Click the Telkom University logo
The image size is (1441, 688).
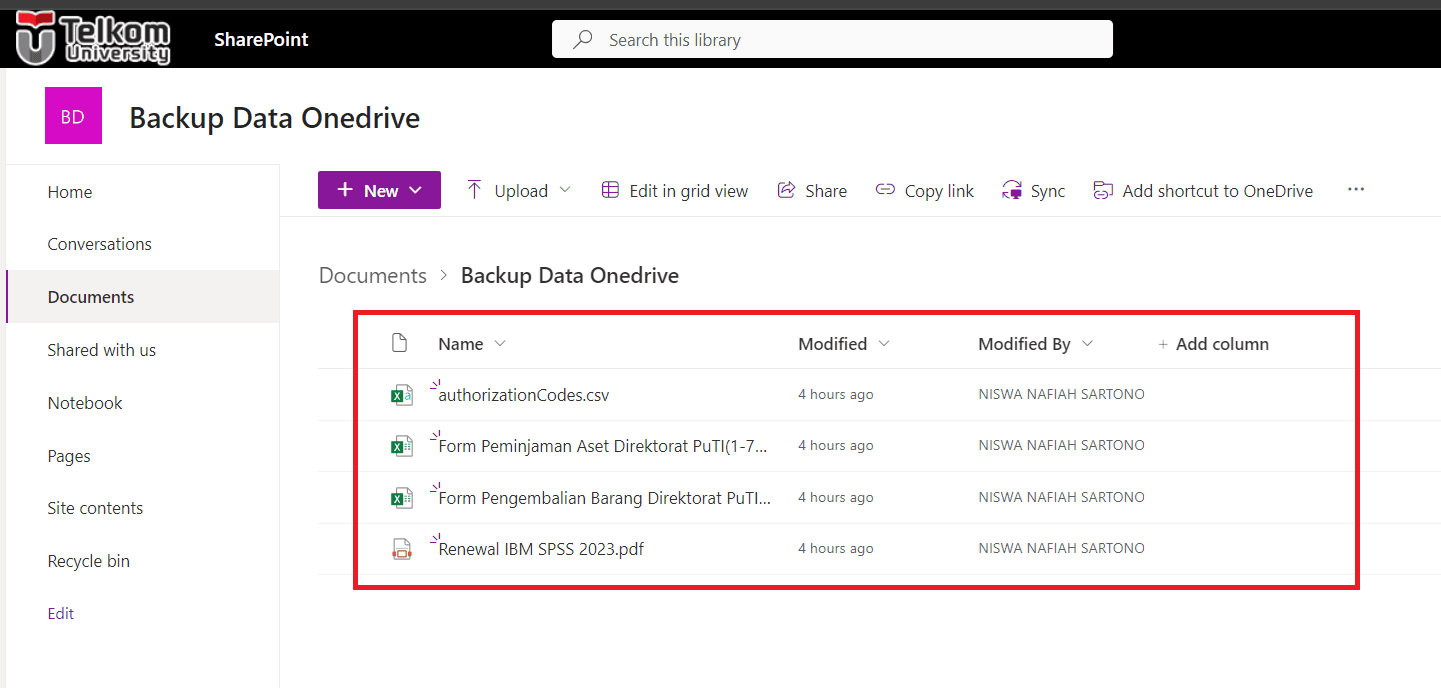93,39
